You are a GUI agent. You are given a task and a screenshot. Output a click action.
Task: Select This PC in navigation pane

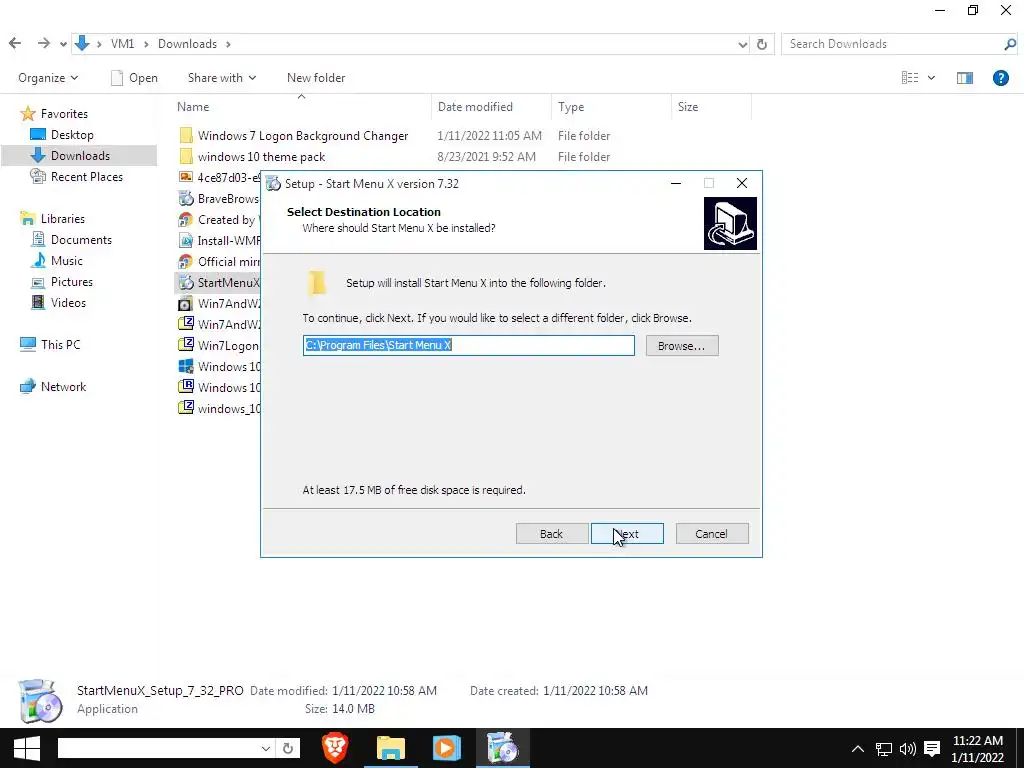pyautogui.click(x=60, y=344)
